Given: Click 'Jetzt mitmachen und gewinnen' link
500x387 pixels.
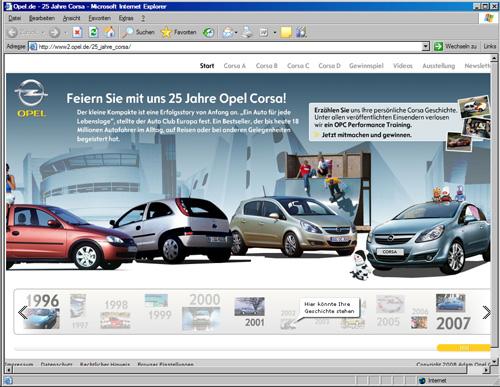Looking at the screenshot, I should click(366, 135).
